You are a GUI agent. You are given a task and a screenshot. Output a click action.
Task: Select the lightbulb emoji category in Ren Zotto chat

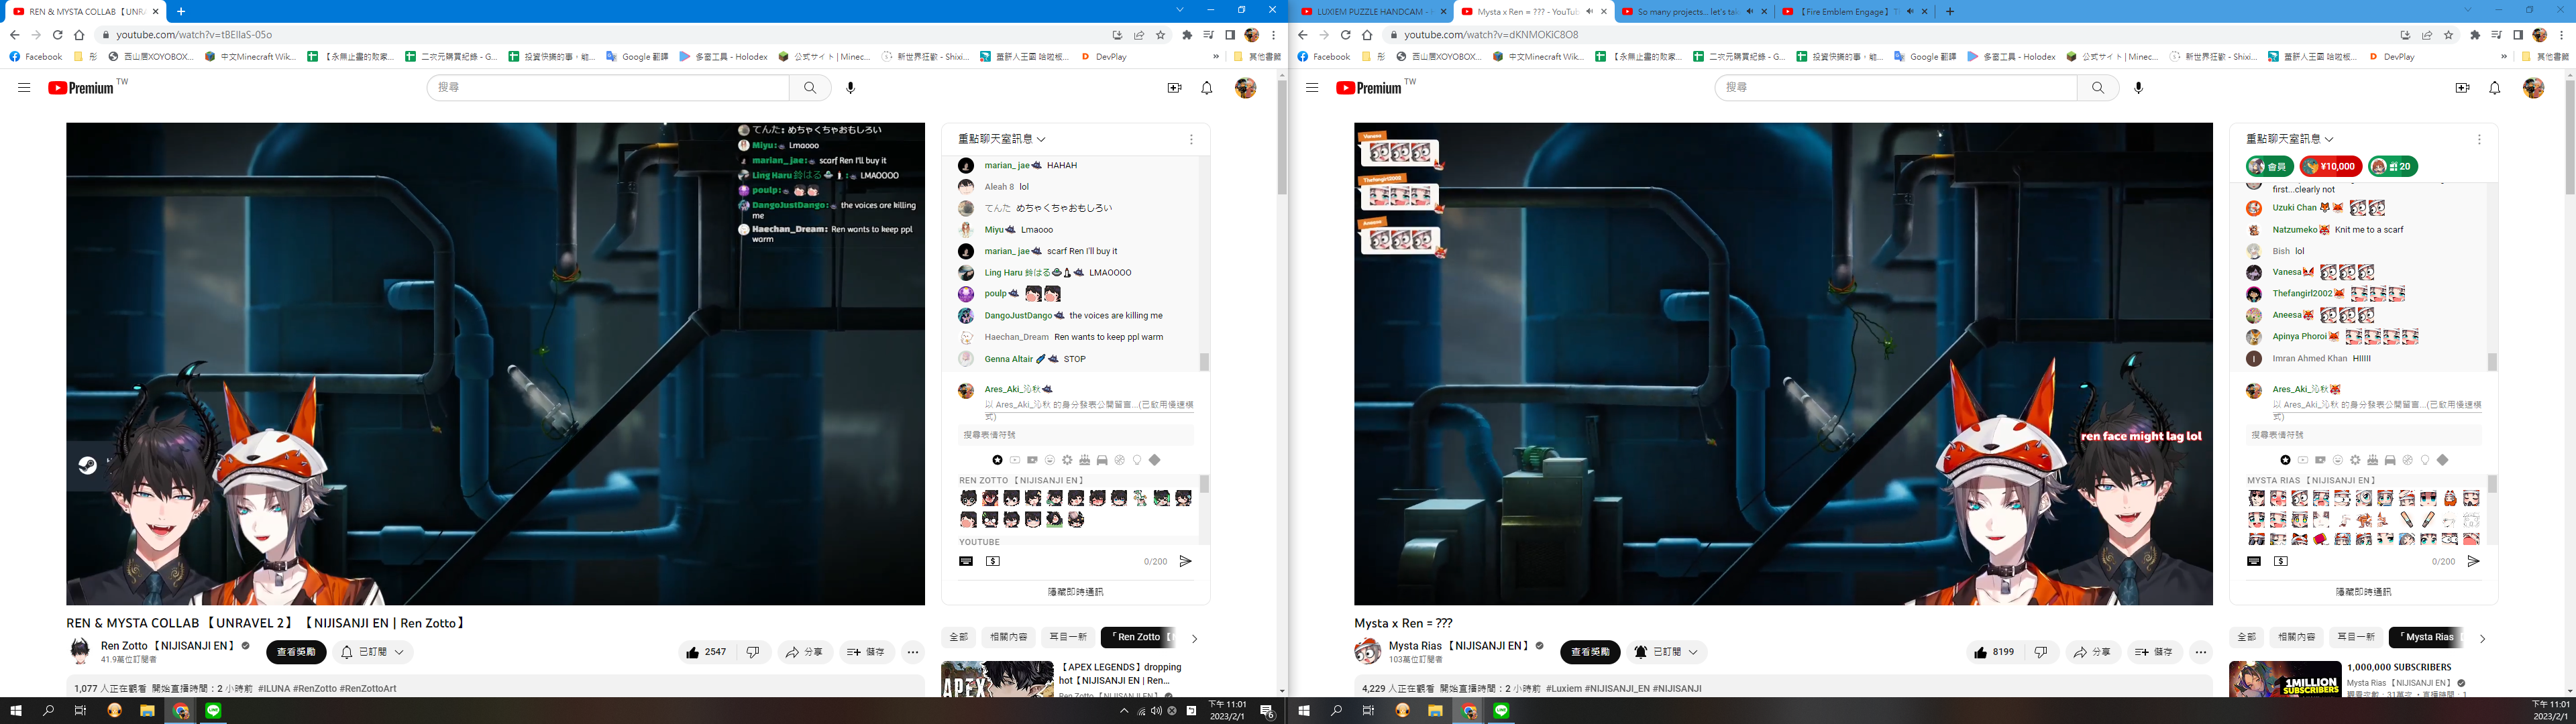pos(1137,460)
